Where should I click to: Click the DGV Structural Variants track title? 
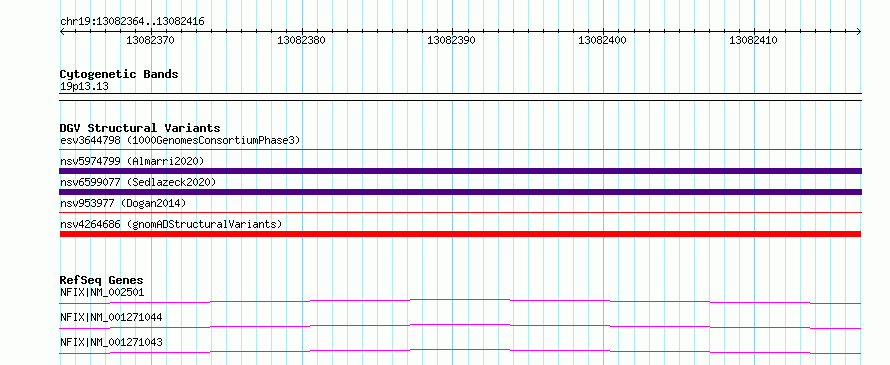[140, 128]
